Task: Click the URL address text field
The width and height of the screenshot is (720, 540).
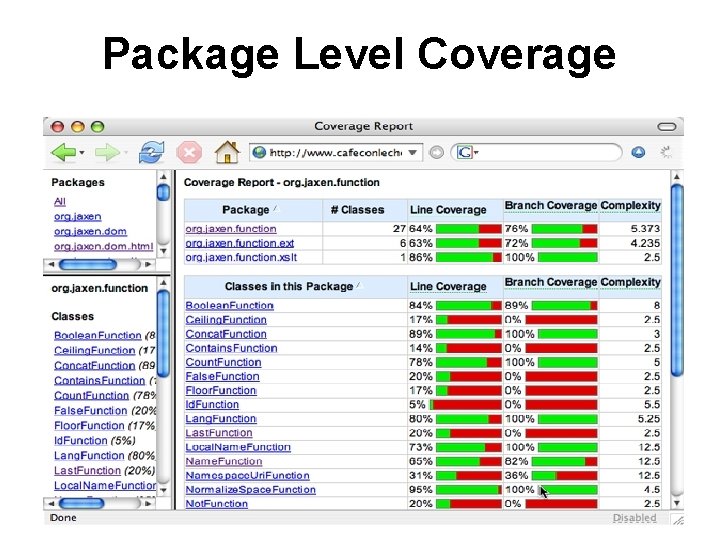Action: click(336, 152)
